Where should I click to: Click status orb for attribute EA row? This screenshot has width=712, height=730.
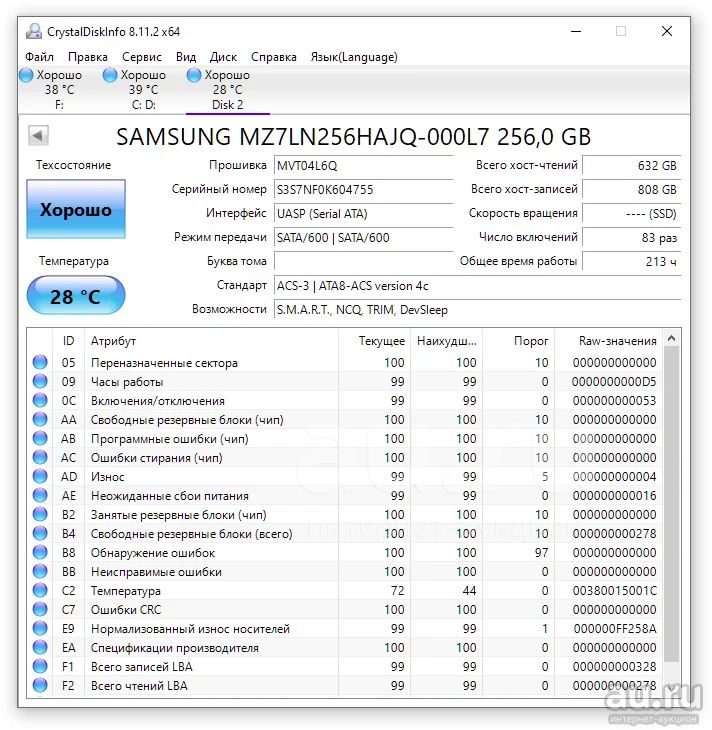click(40, 648)
